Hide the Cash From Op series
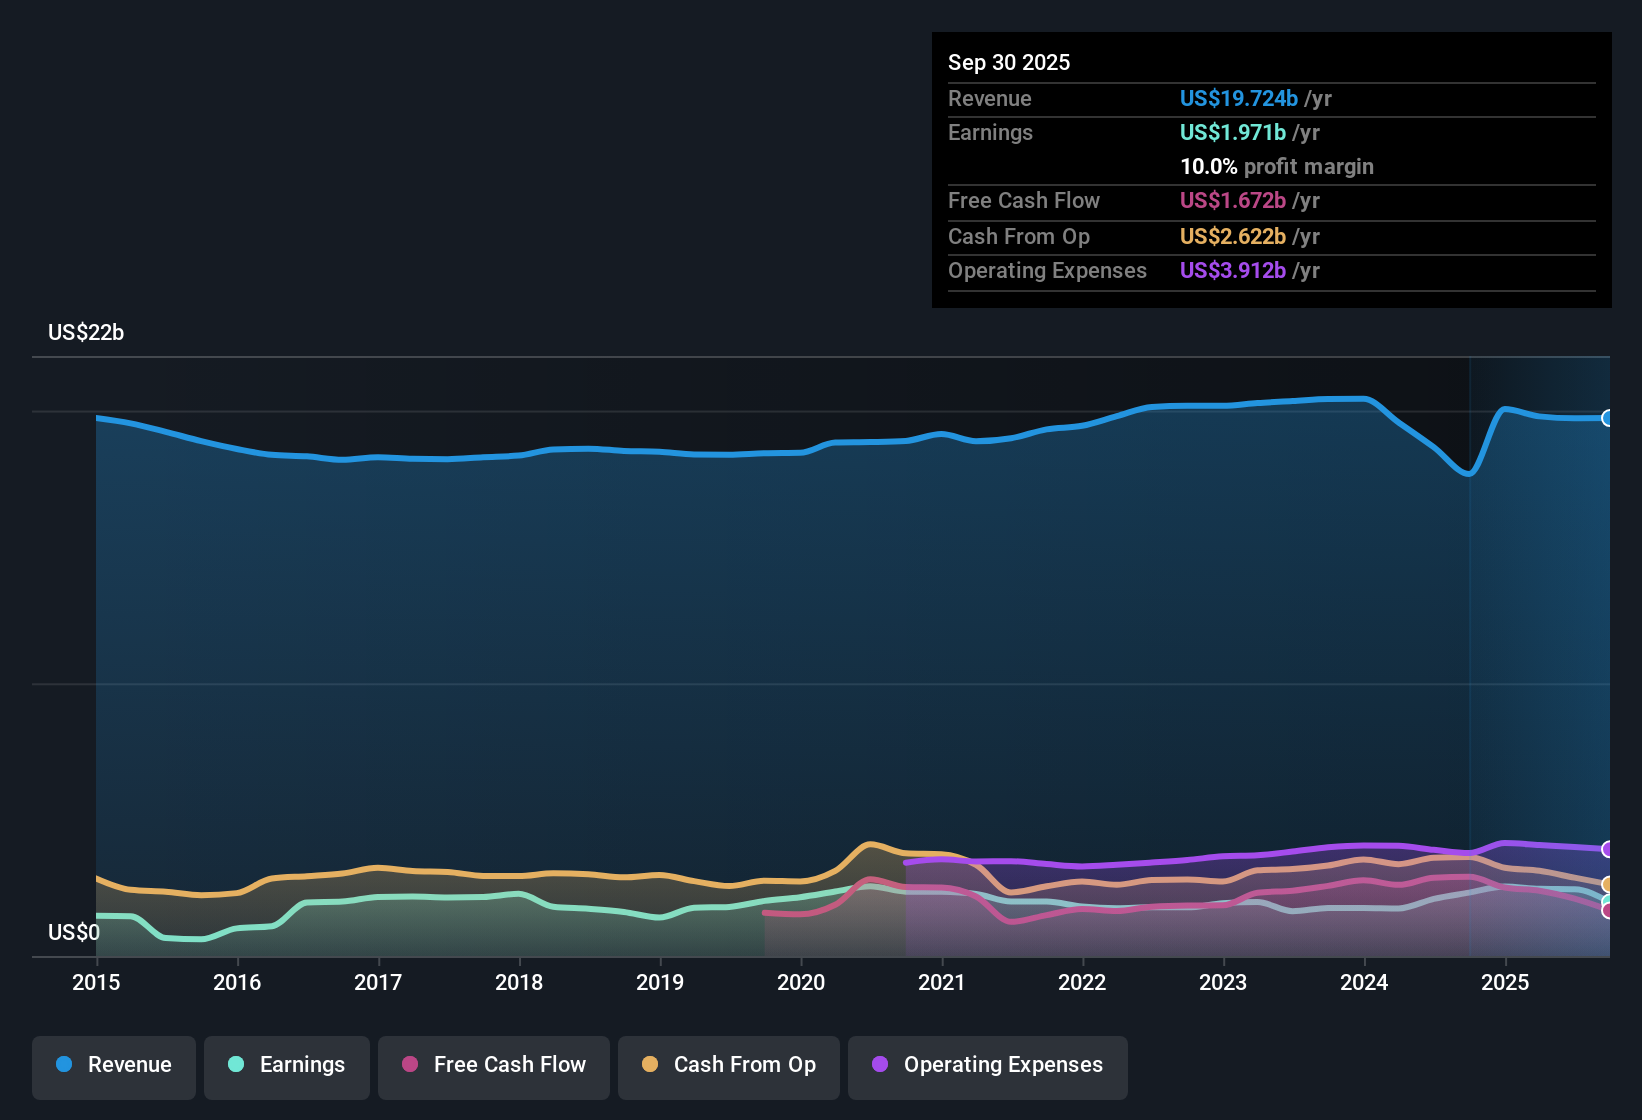 (x=729, y=1065)
